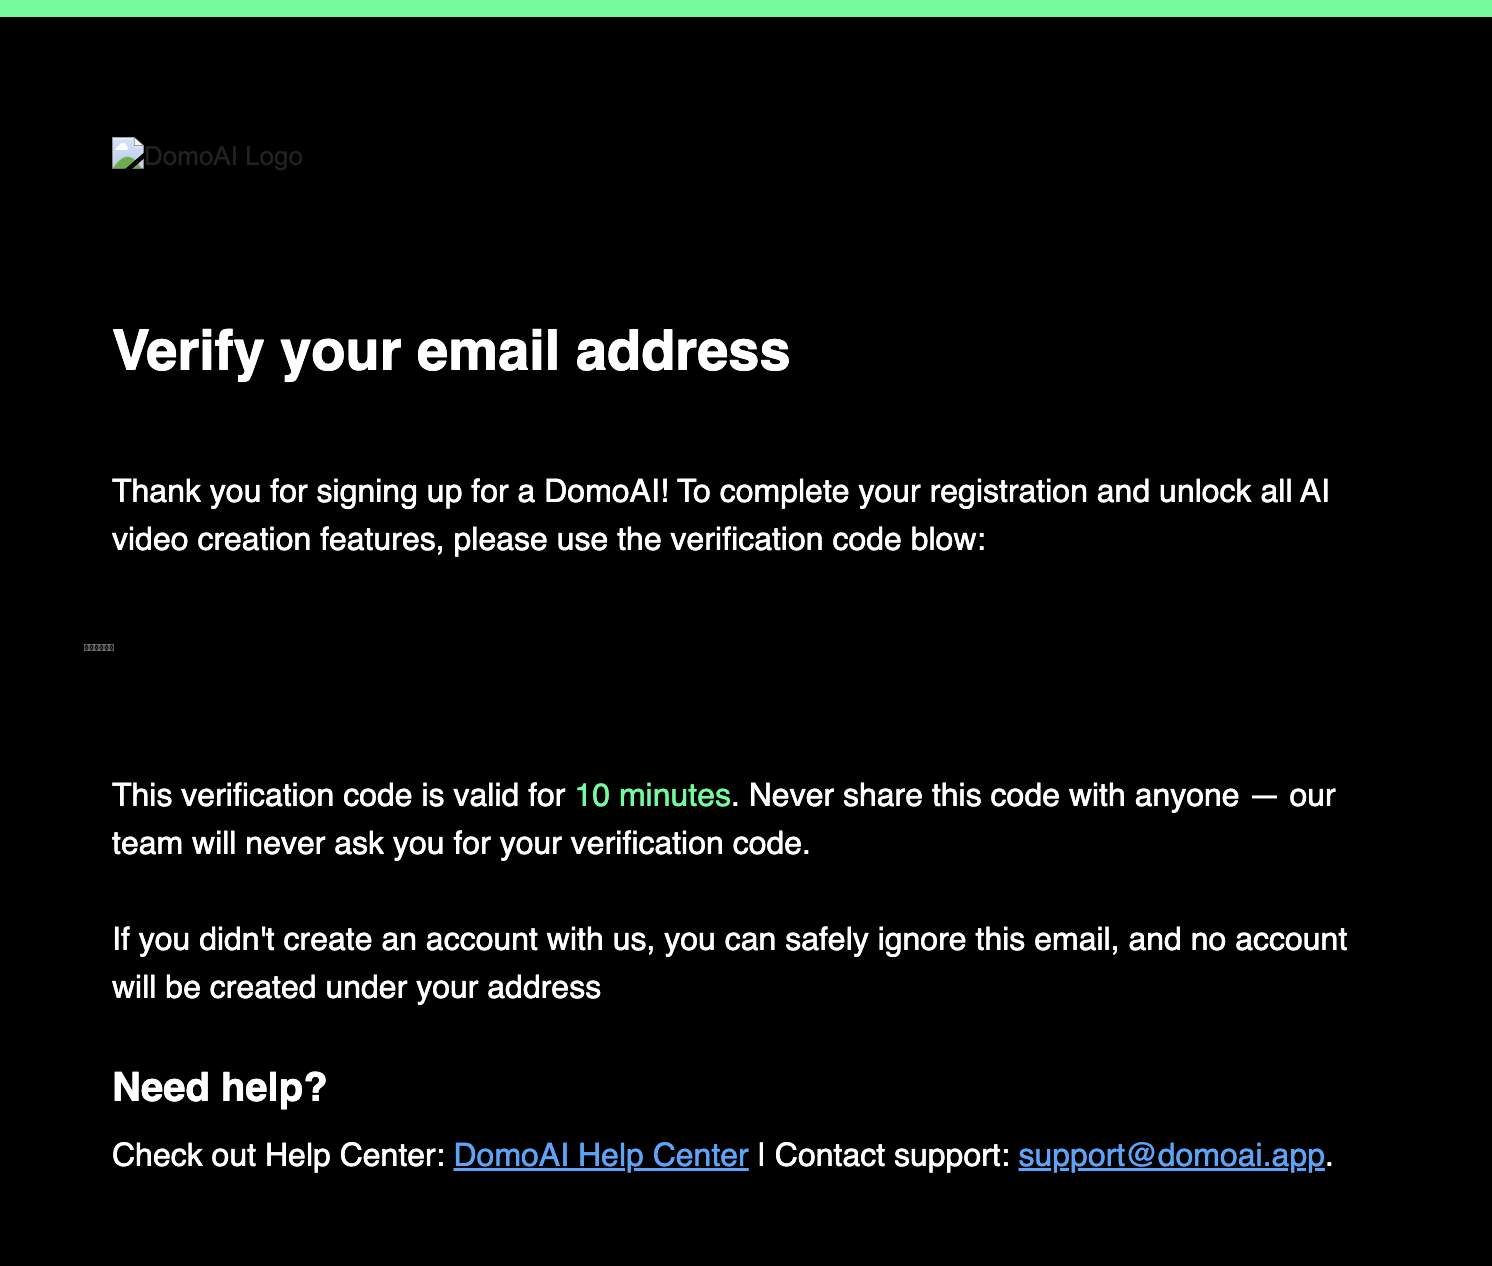Click the "Thank you for signing up" sentence

394,492
